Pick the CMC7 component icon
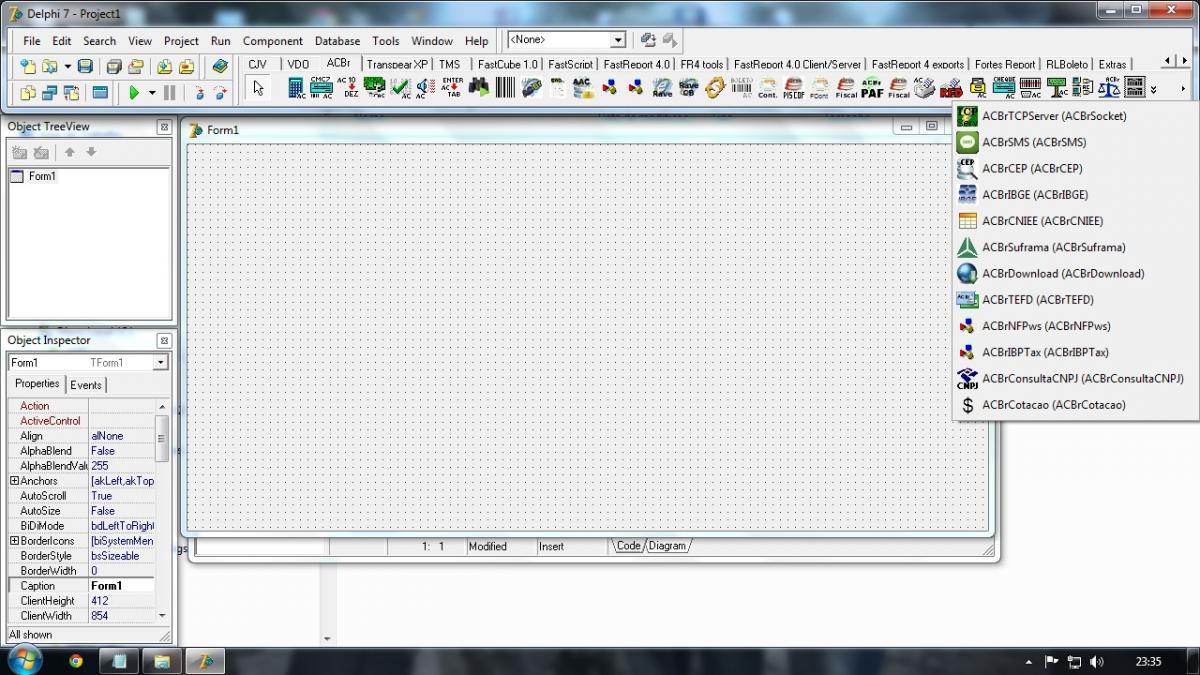 click(x=321, y=88)
